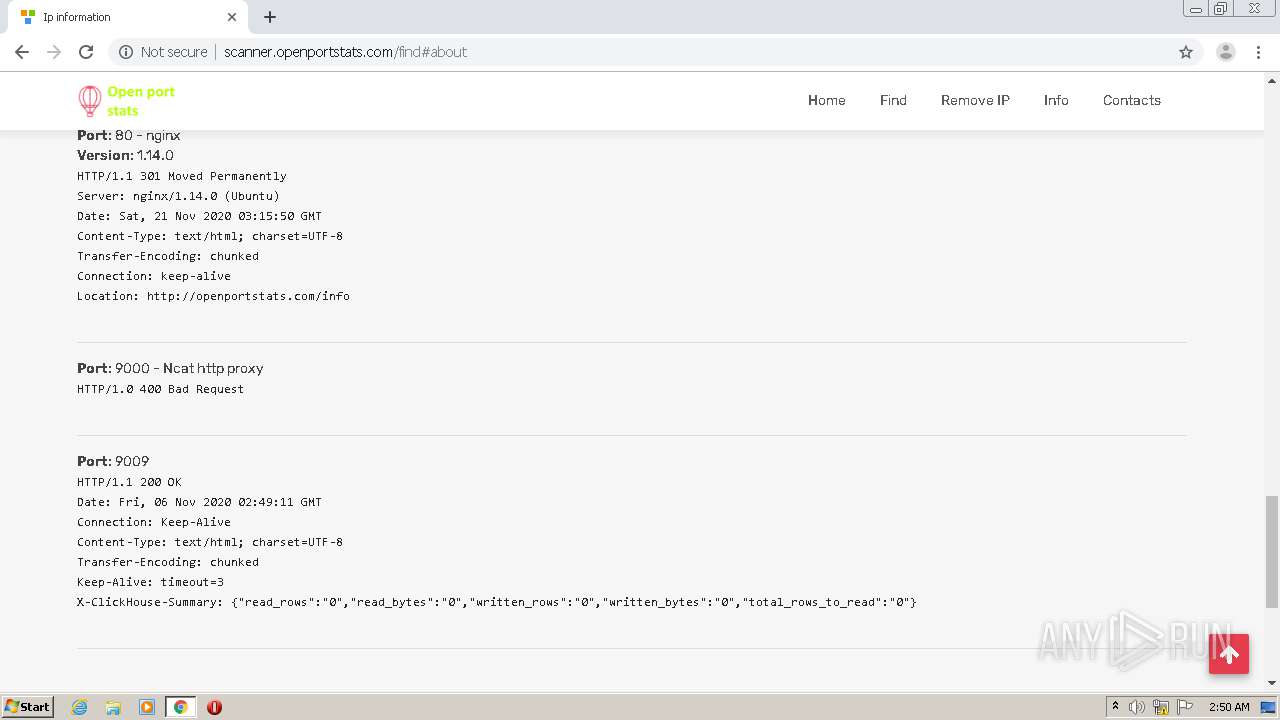The image size is (1280, 720).
Task: Click the HTTP/1.1 200 OK line
Action: coord(129,482)
